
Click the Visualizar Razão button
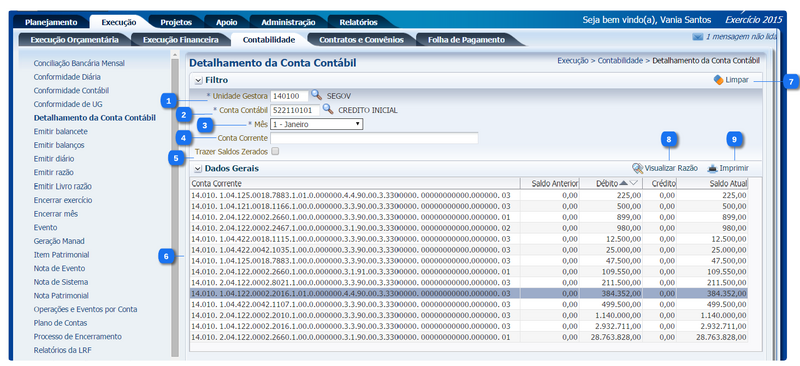click(x=665, y=168)
